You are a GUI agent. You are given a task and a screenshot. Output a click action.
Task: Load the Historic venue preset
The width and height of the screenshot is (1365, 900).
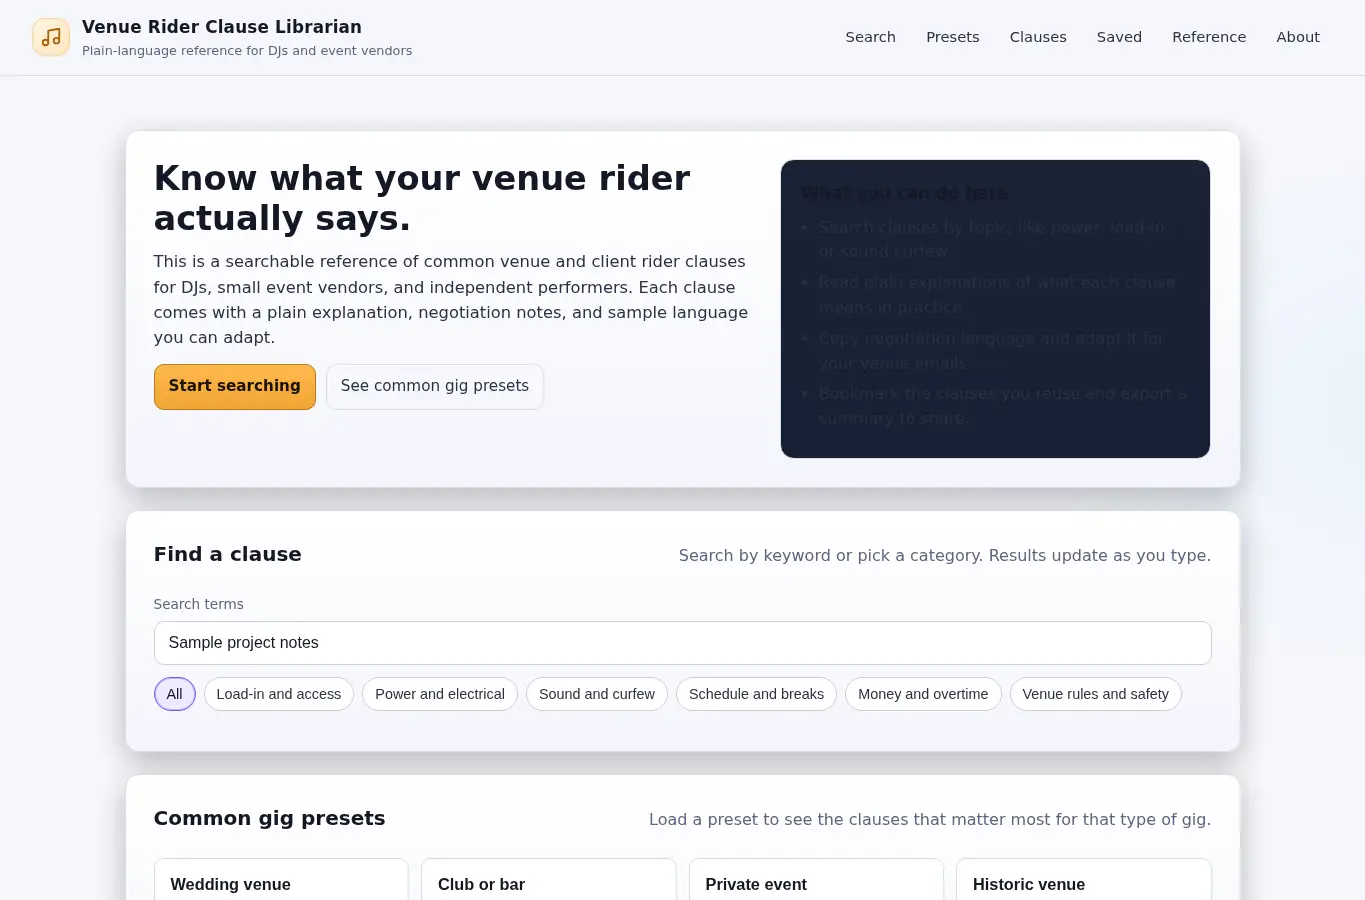coord(1084,880)
